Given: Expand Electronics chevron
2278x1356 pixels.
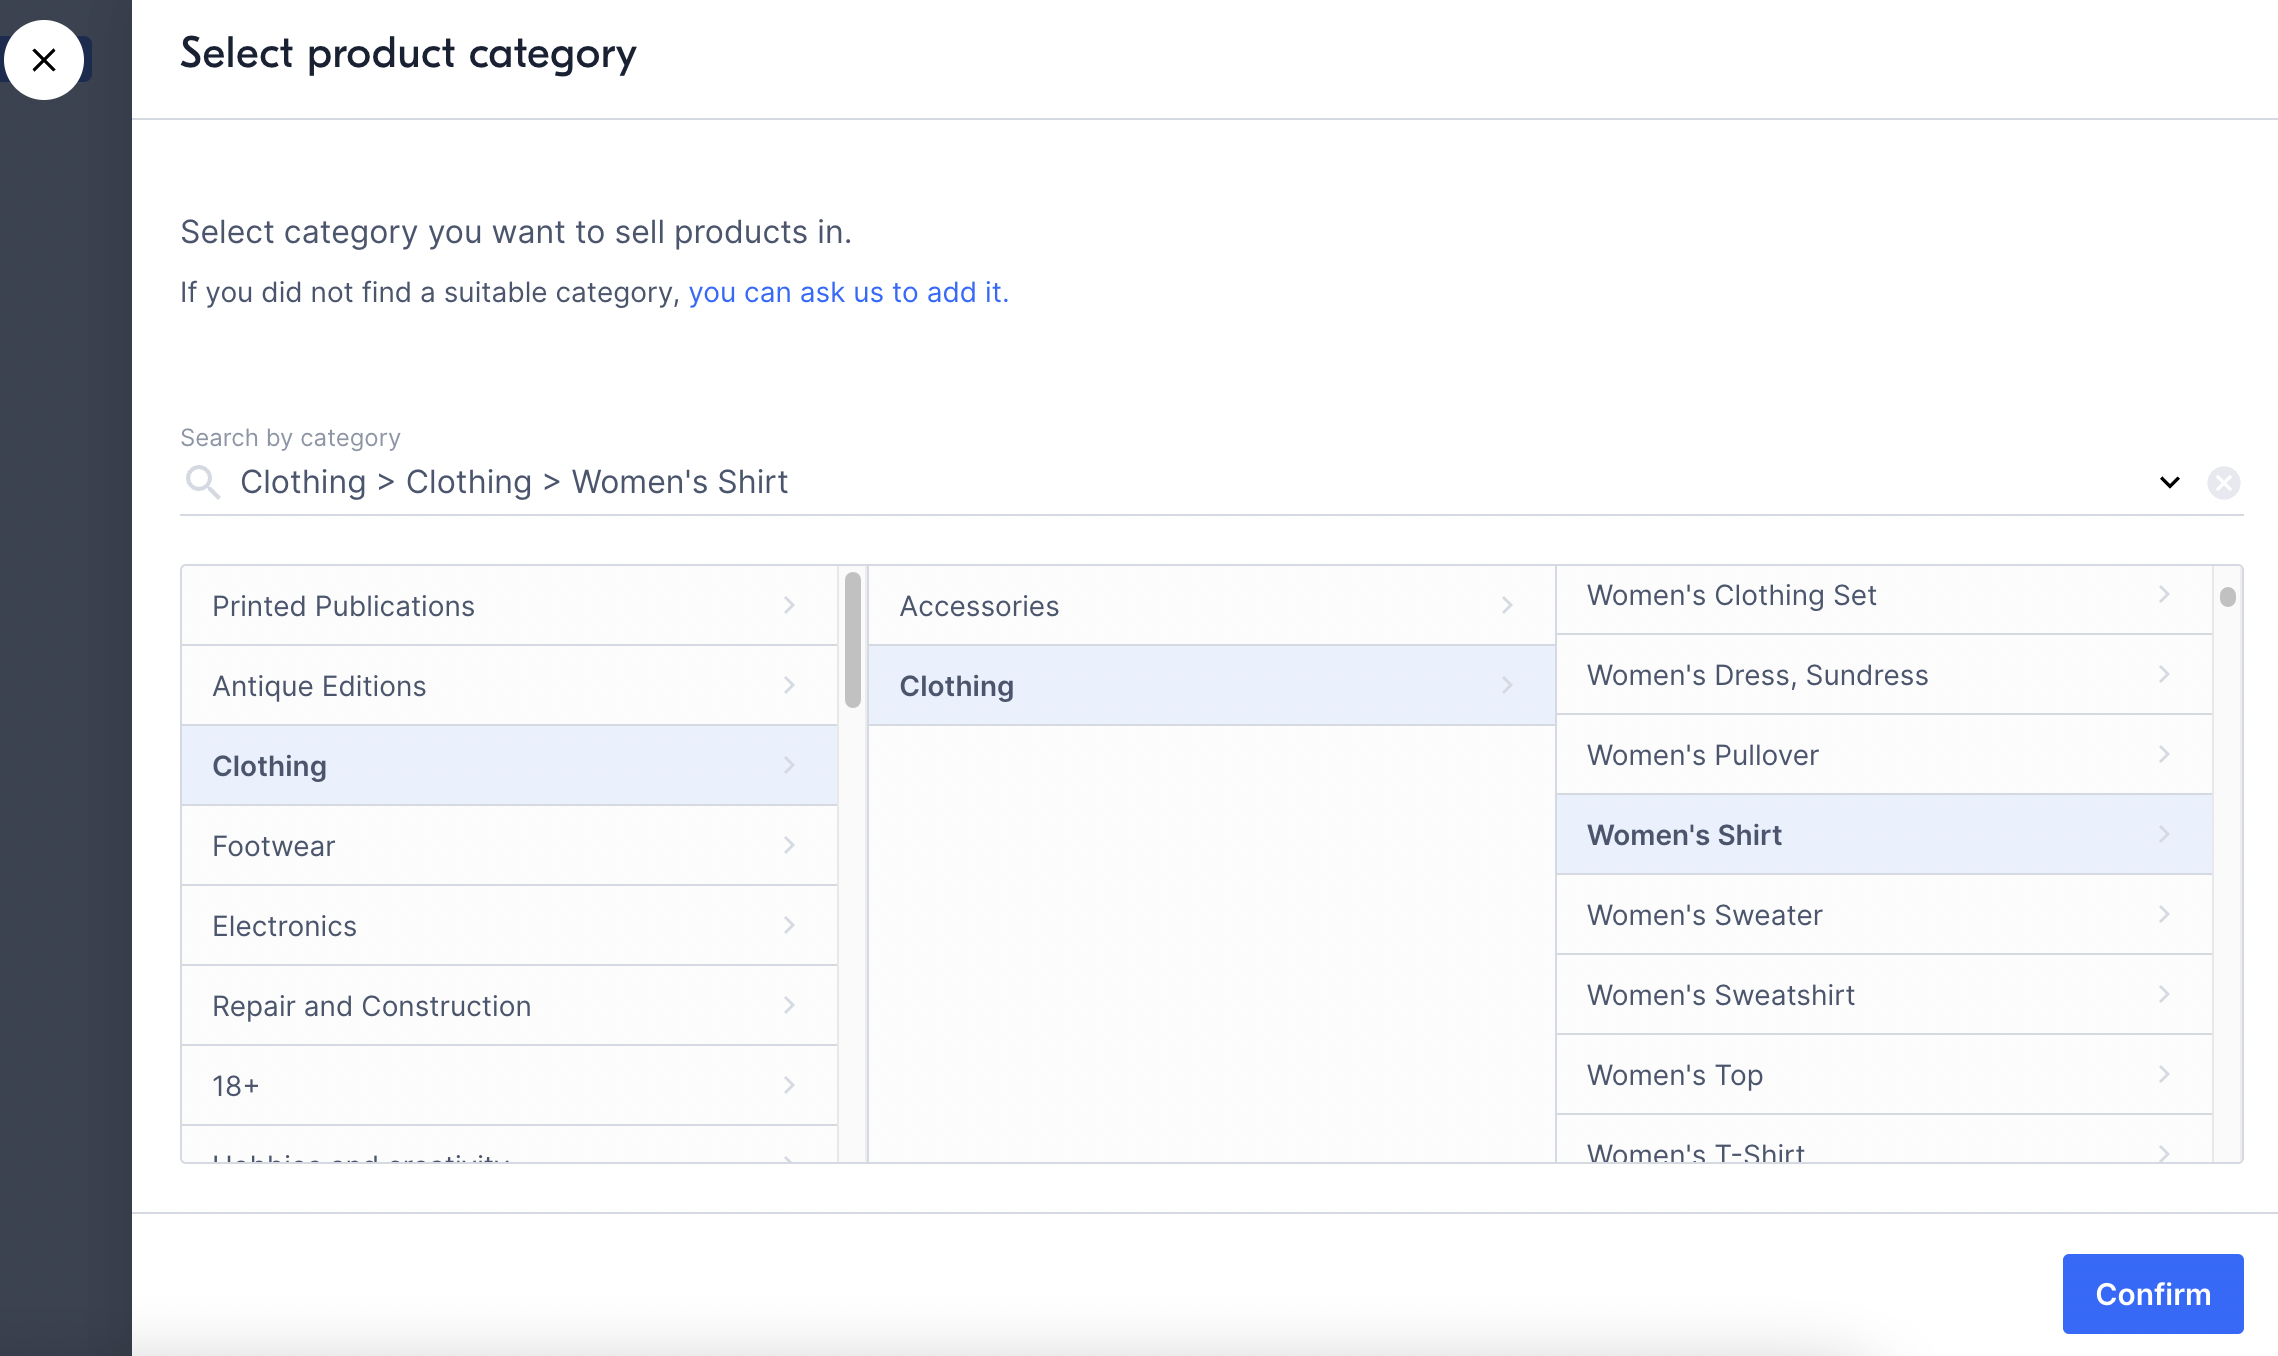Looking at the screenshot, I should (x=789, y=925).
